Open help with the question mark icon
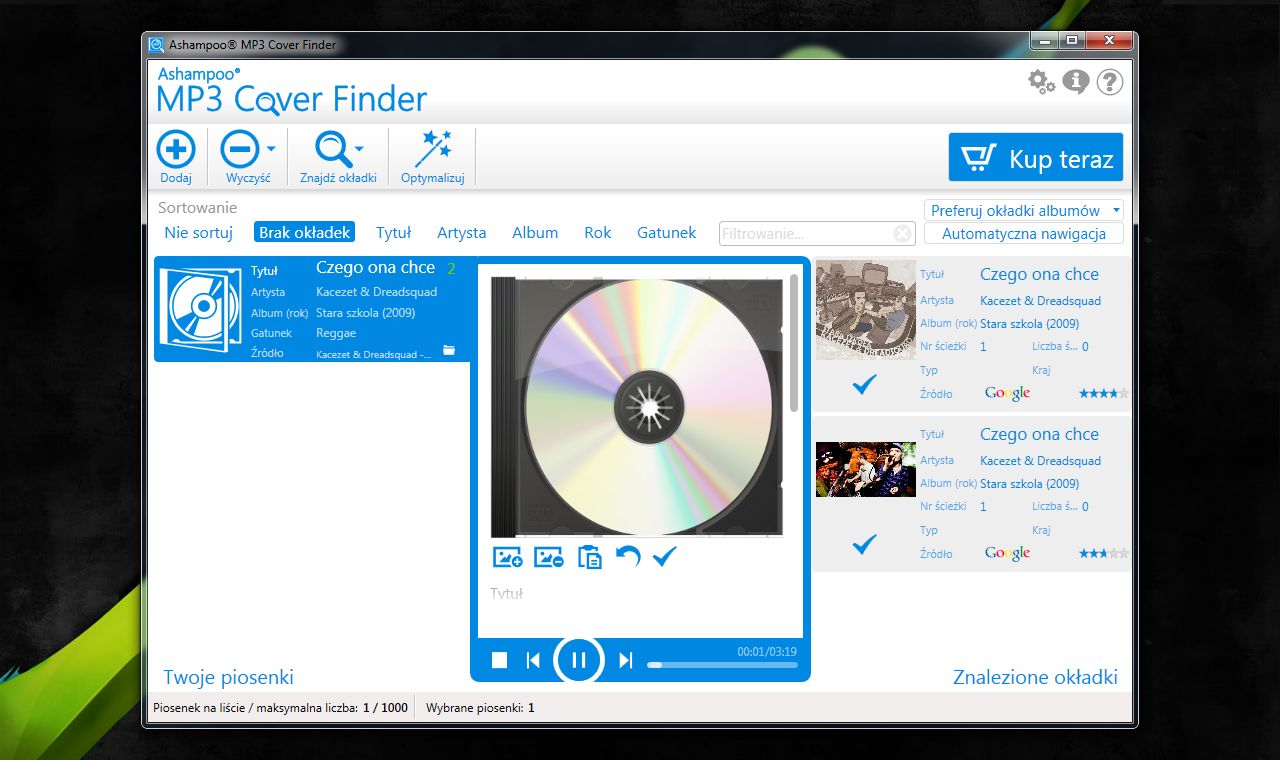Screen dimensions: 1280x760 click(x=1110, y=82)
